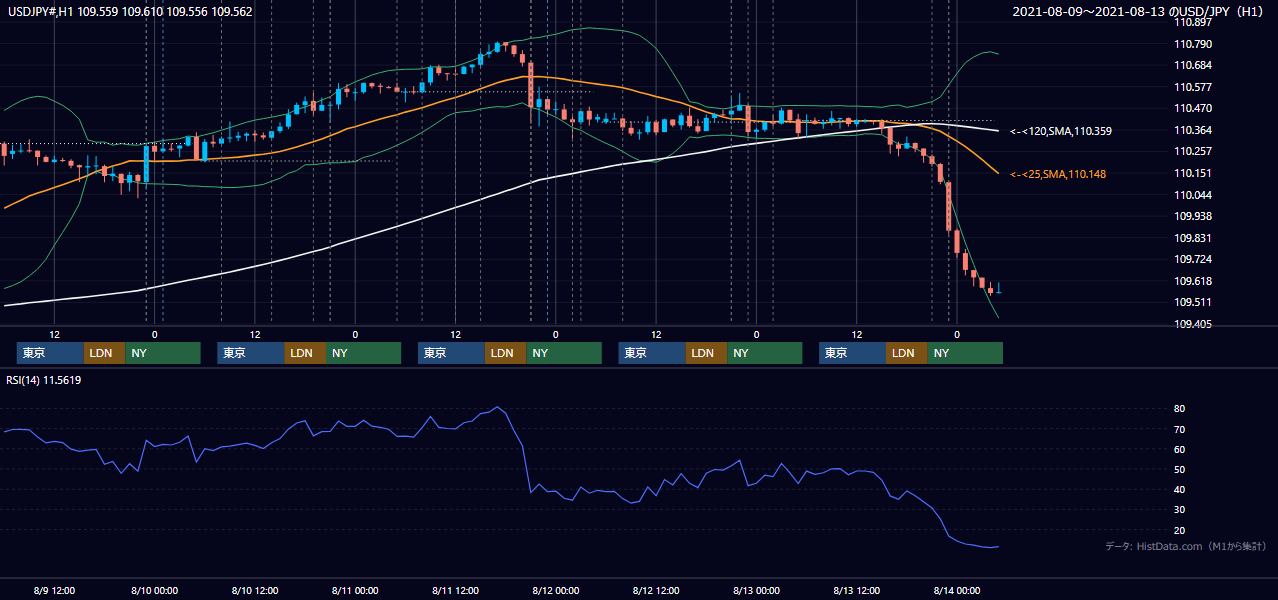
Task: Click price axis value 110.684
Action: pyautogui.click(x=1191, y=66)
